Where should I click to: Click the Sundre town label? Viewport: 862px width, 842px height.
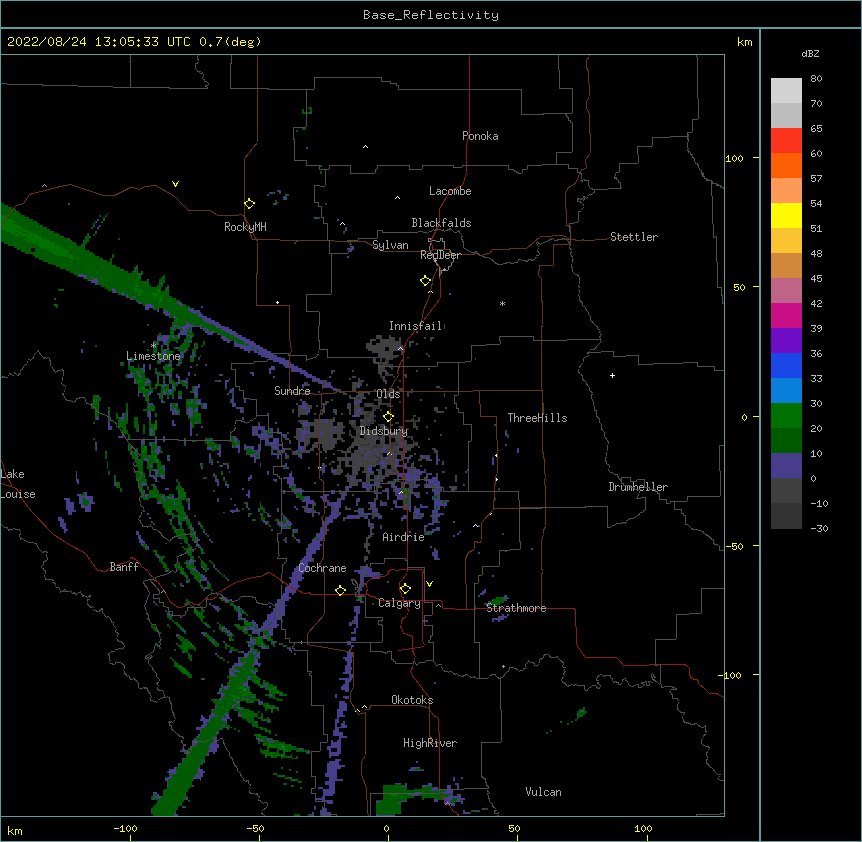292,391
